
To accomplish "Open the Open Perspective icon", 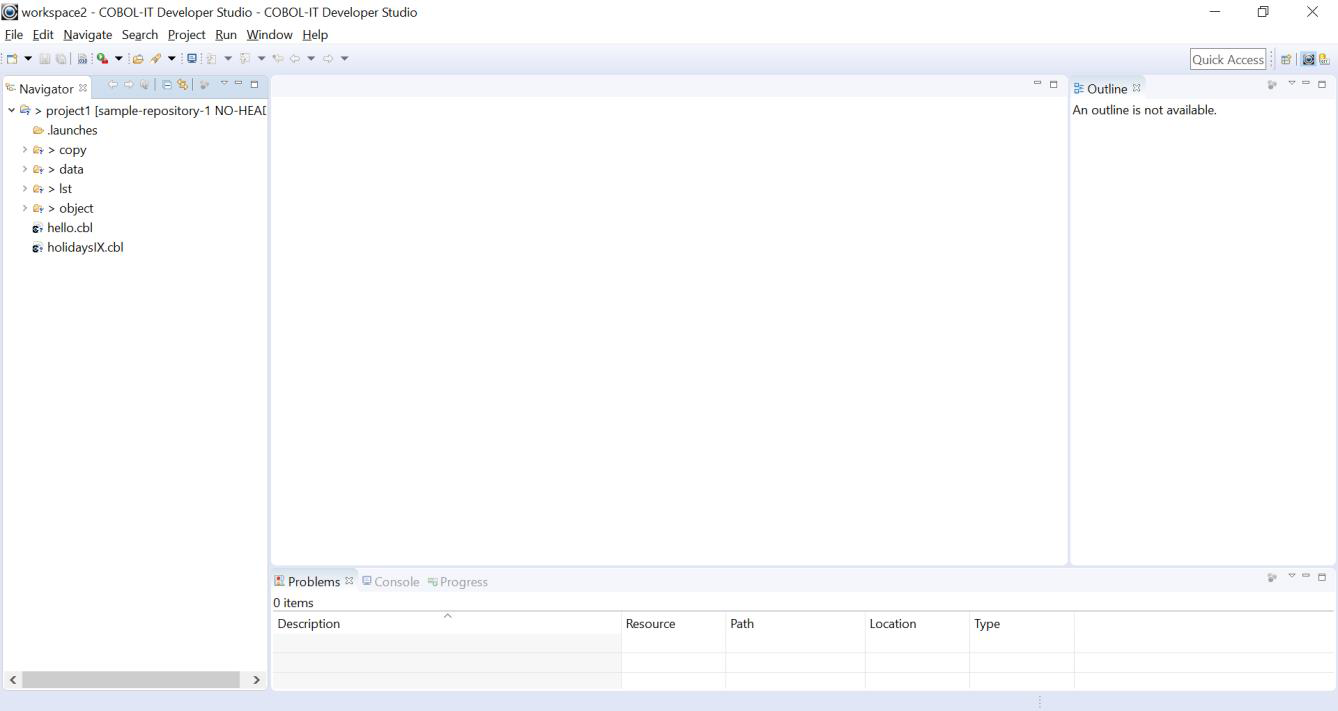I will [x=1286, y=58].
